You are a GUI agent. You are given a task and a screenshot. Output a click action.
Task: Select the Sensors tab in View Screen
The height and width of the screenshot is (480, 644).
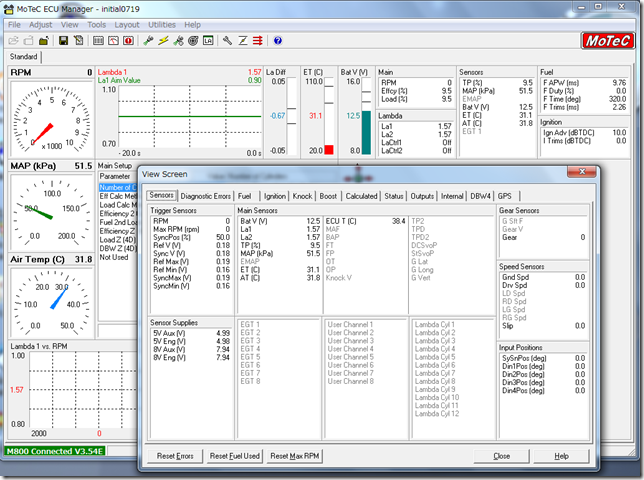coord(161,195)
